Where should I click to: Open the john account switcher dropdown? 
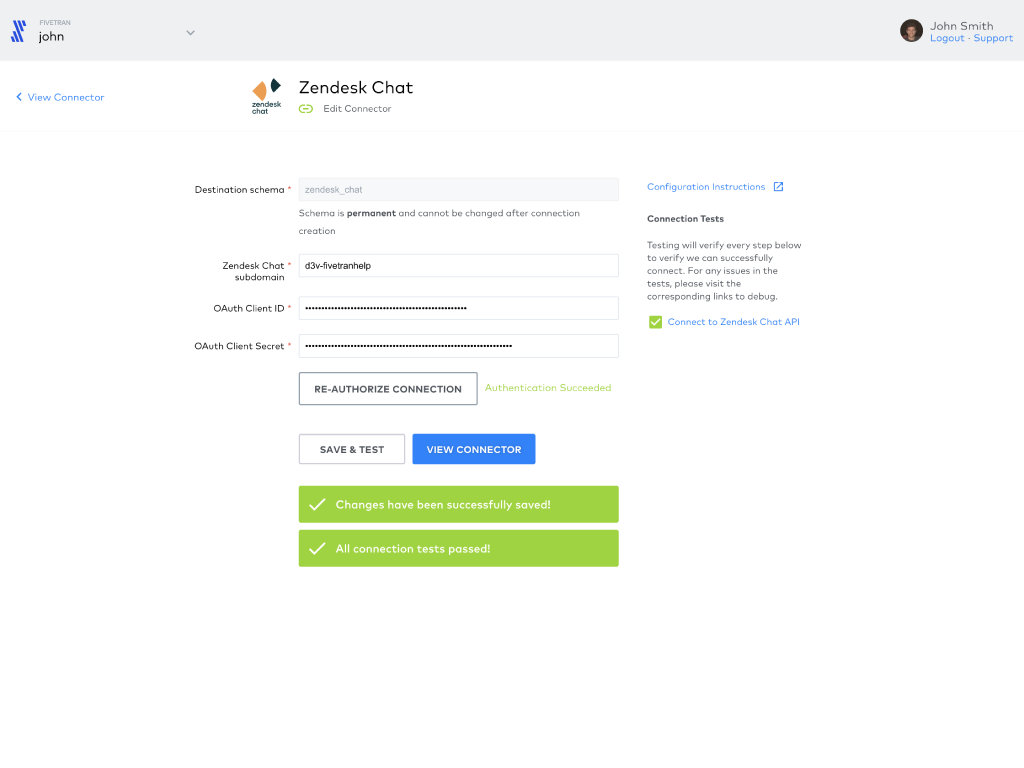coord(190,32)
